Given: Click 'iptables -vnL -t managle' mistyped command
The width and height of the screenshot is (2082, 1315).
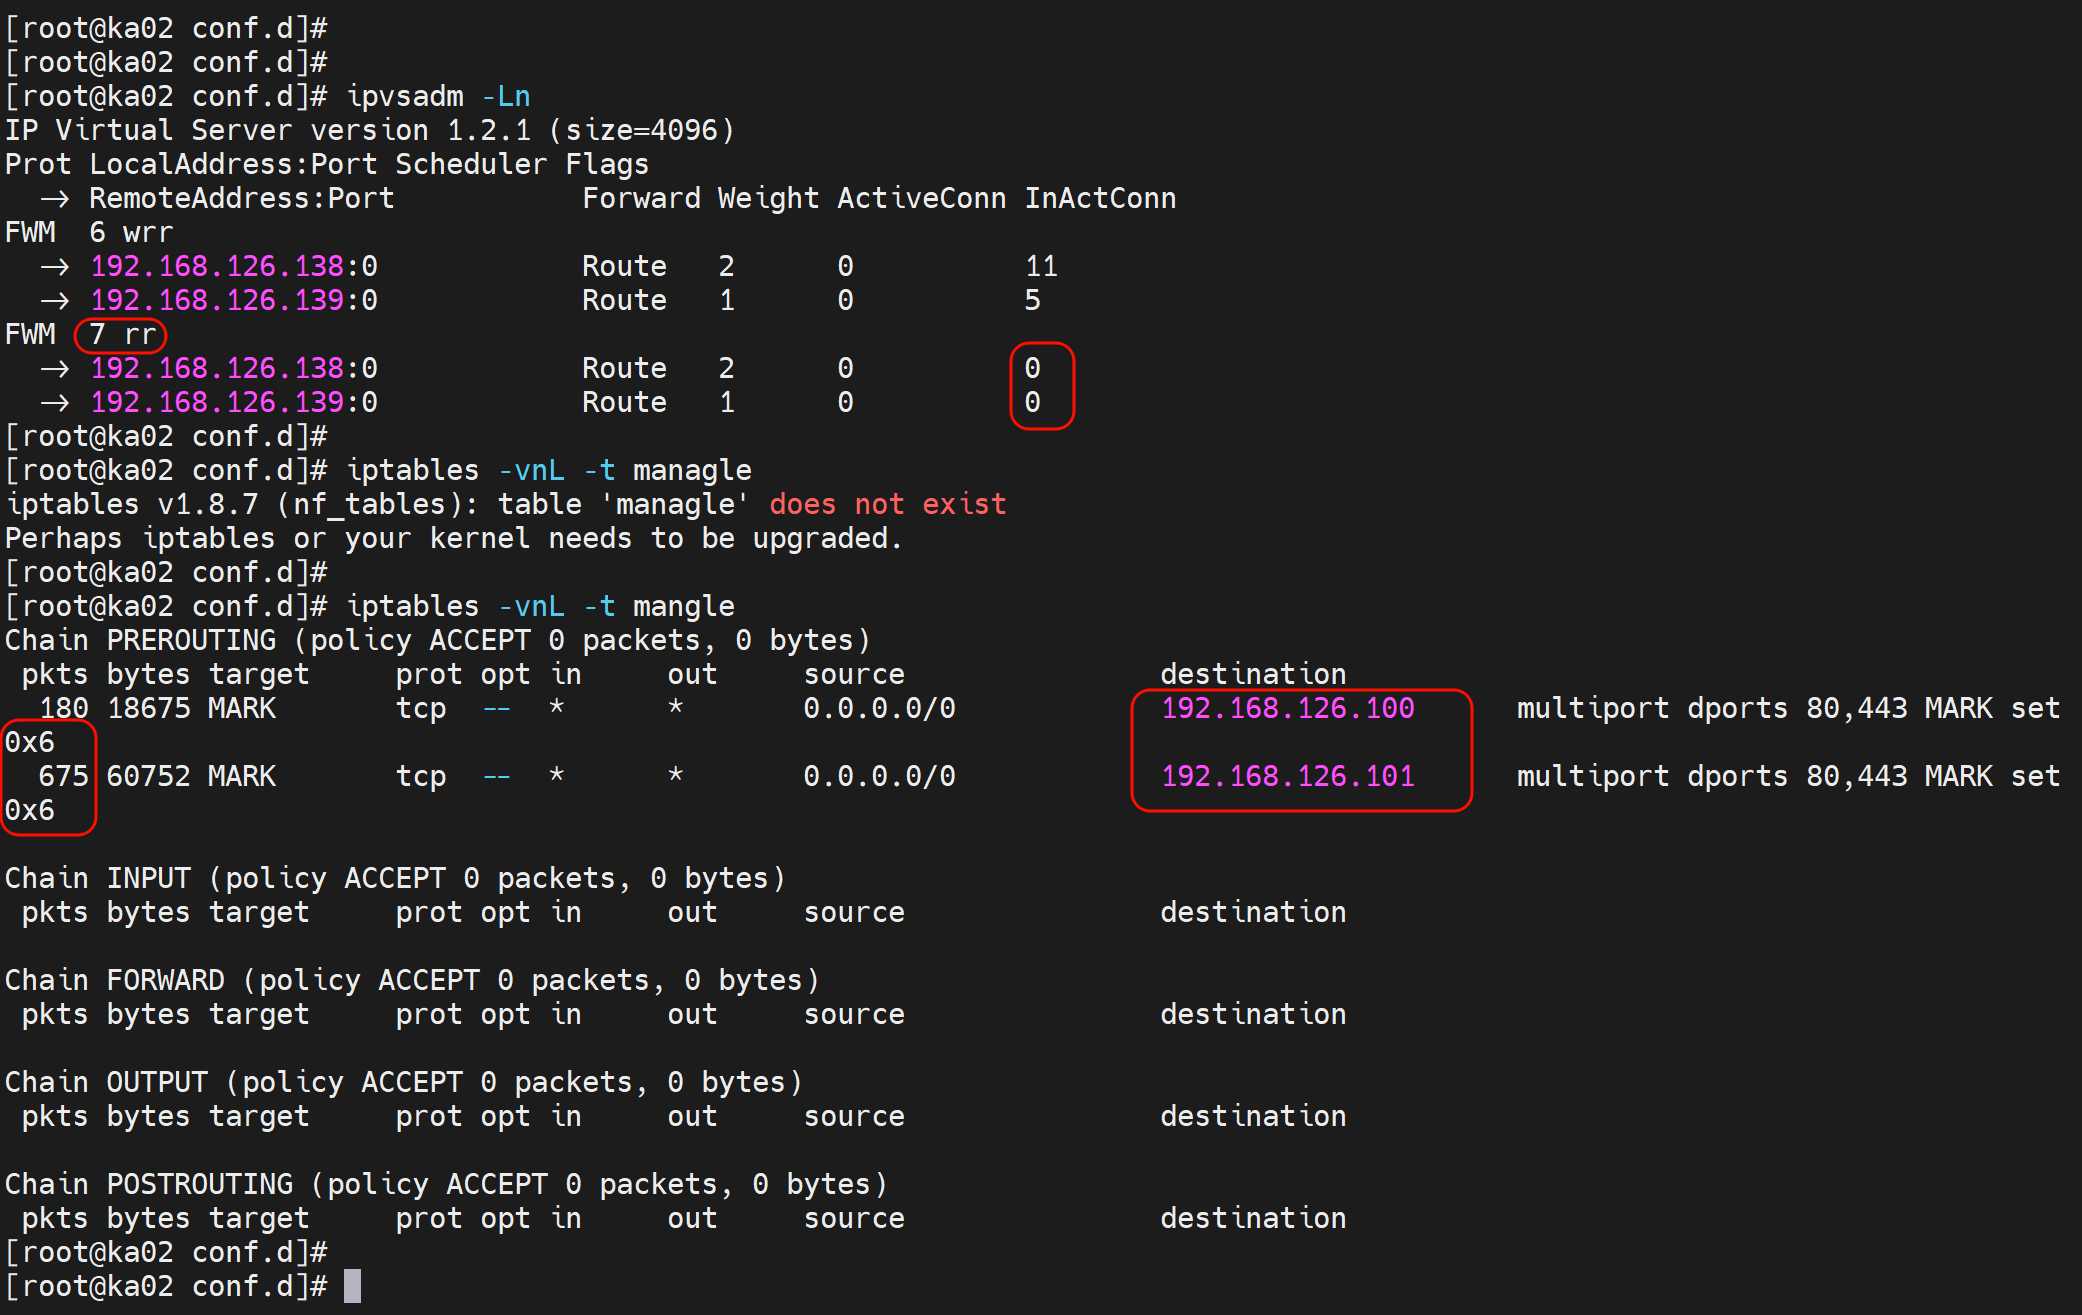Looking at the screenshot, I should 548,470.
